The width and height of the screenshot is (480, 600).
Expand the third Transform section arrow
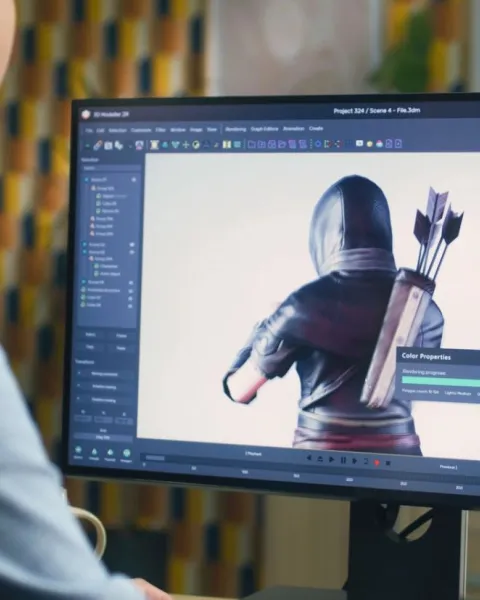[x=78, y=399]
